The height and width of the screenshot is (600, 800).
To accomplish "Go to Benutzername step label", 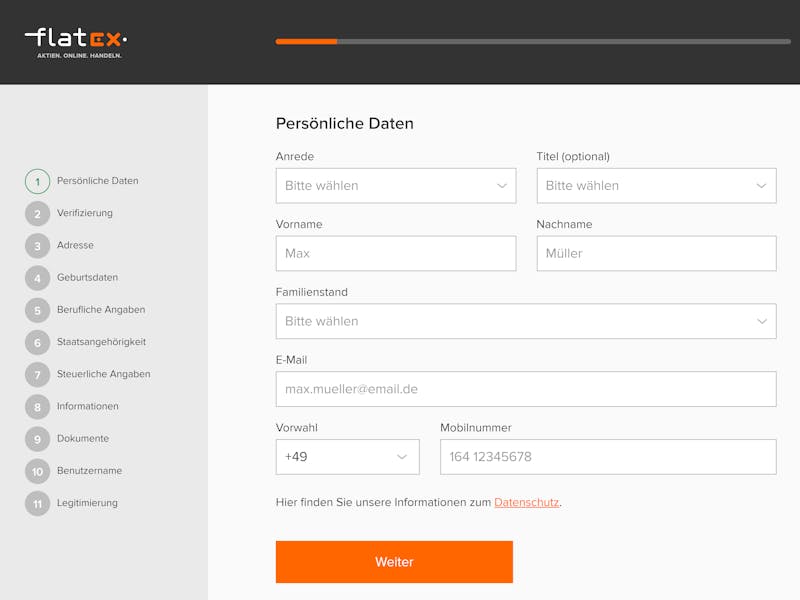I will pyautogui.click(x=89, y=470).
